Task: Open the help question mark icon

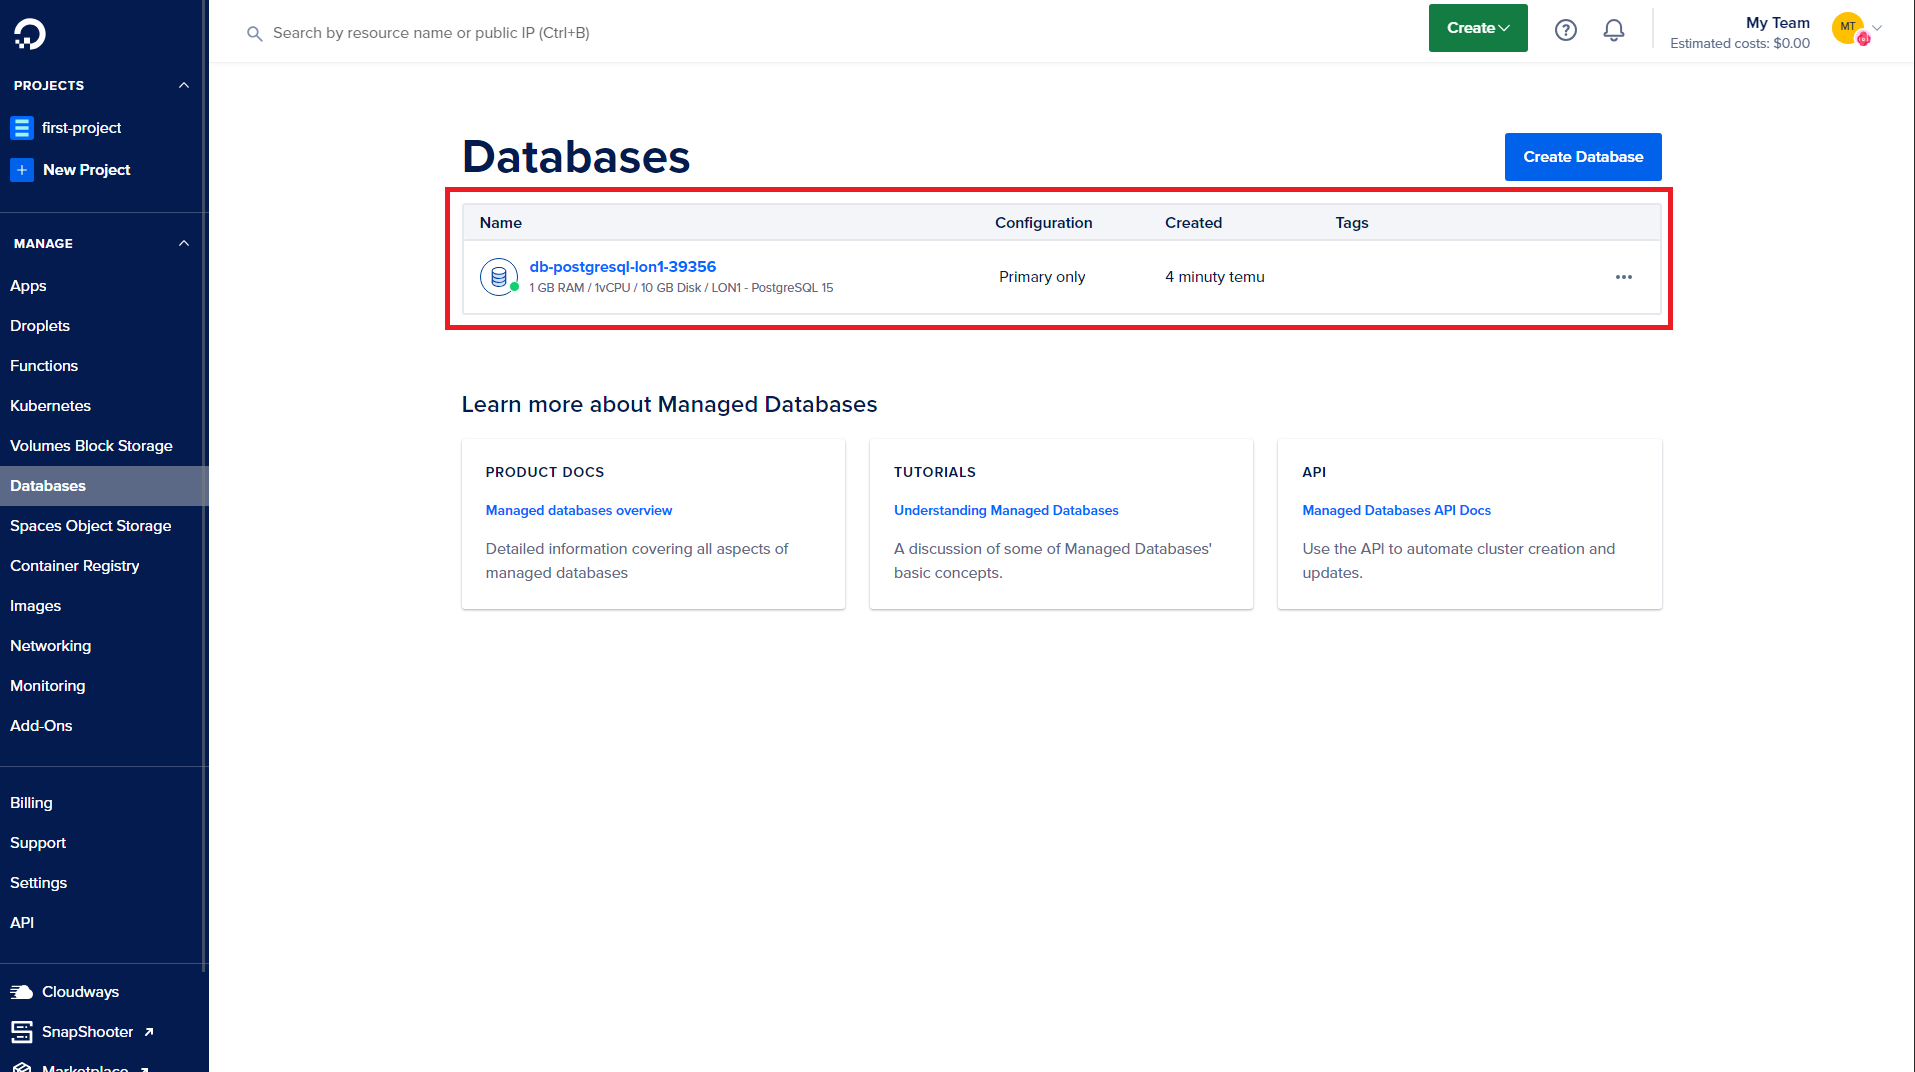Action: [x=1565, y=30]
